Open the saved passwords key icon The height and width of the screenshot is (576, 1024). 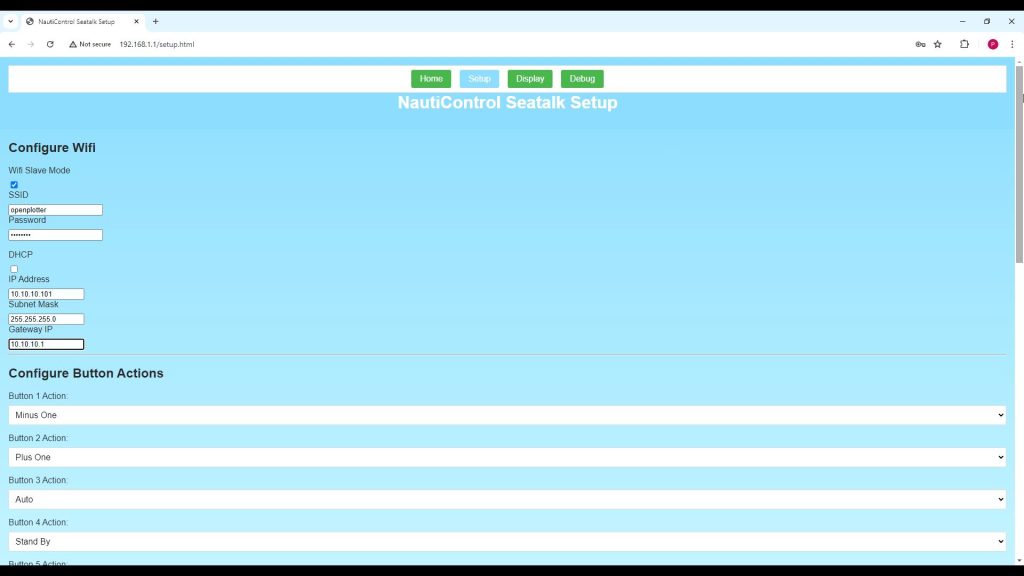pos(920,44)
